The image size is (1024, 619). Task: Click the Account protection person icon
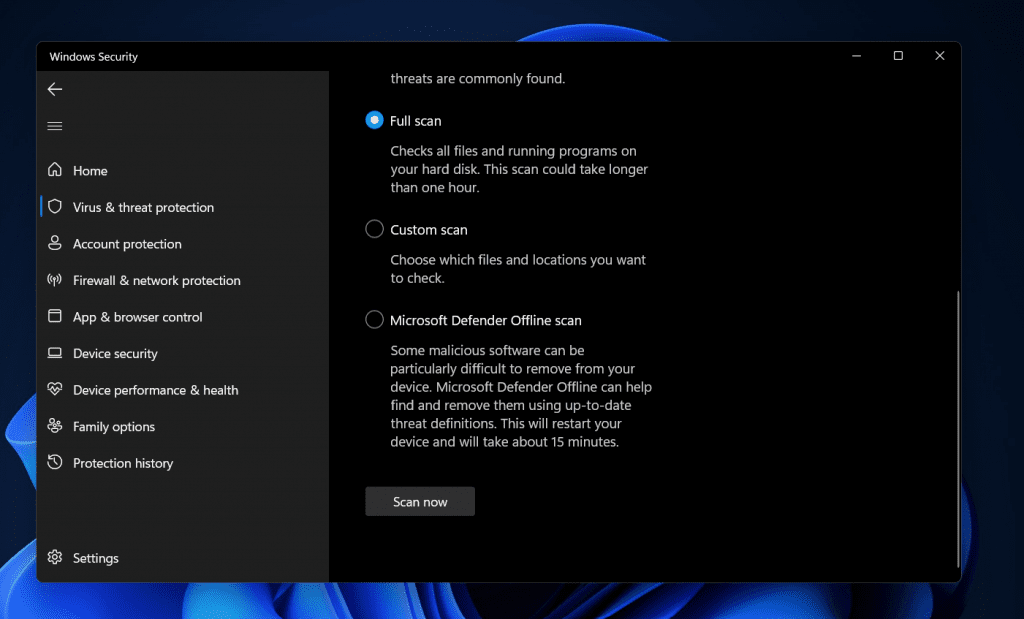[x=55, y=243]
